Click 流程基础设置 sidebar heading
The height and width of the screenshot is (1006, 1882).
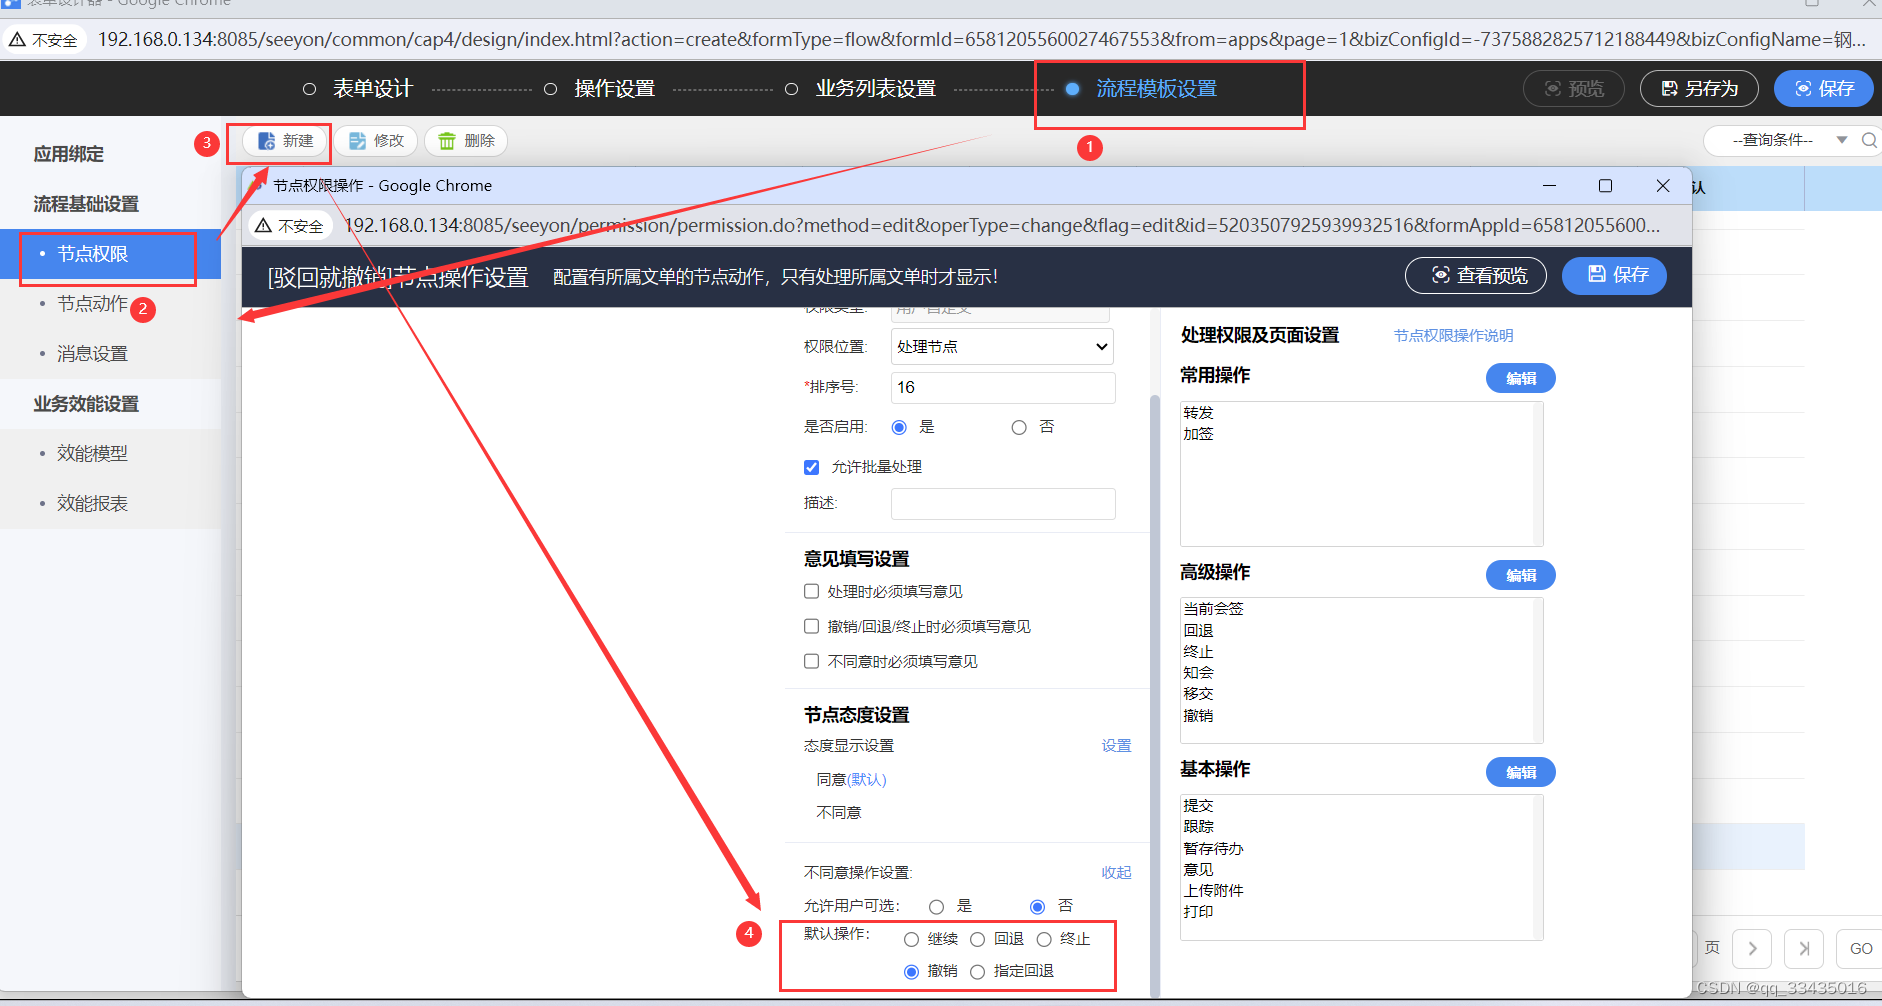click(86, 204)
